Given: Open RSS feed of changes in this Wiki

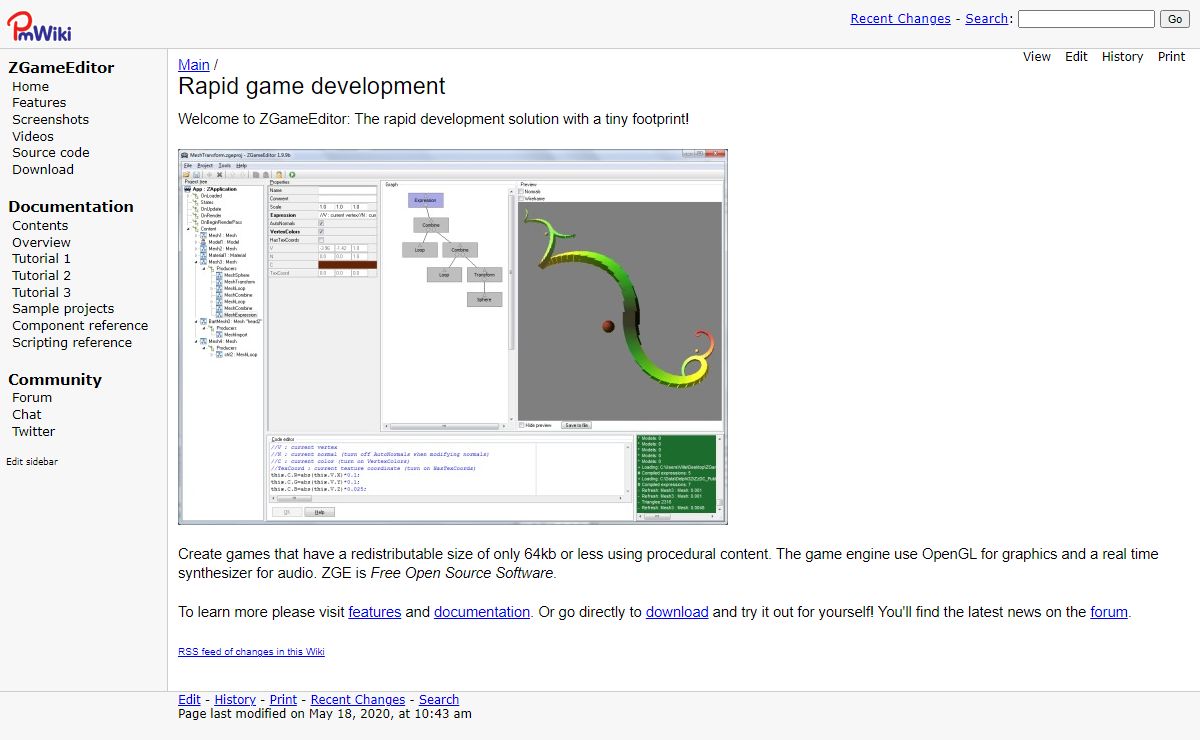Looking at the screenshot, I should pyautogui.click(x=251, y=652).
